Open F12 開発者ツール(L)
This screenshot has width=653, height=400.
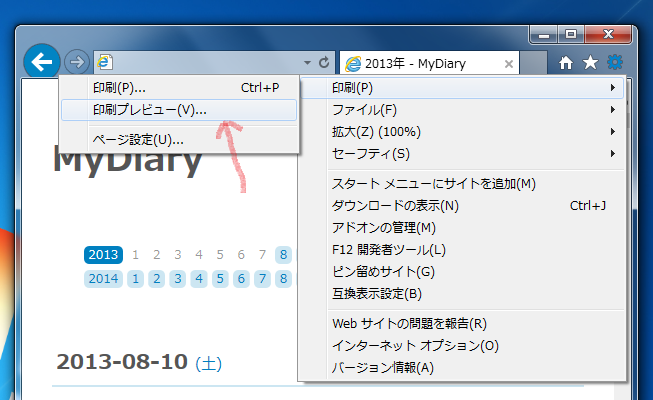(388, 250)
